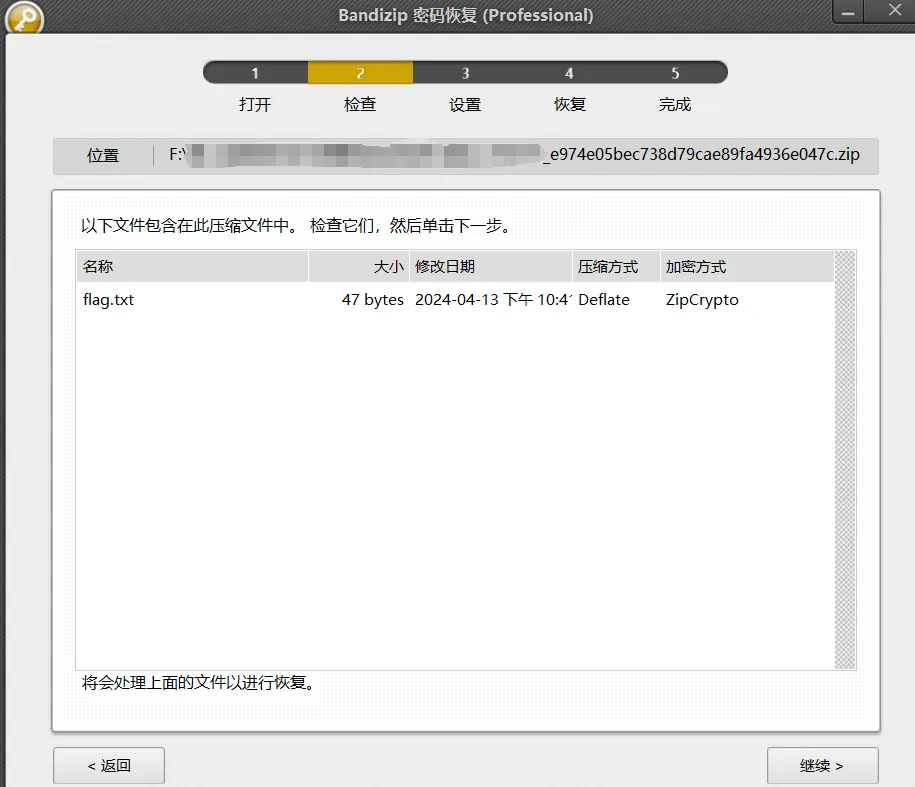Sort list by 加密方式 column header
The height and width of the screenshot is (787, 915).
pyautogui.click(x=747, y=267)
